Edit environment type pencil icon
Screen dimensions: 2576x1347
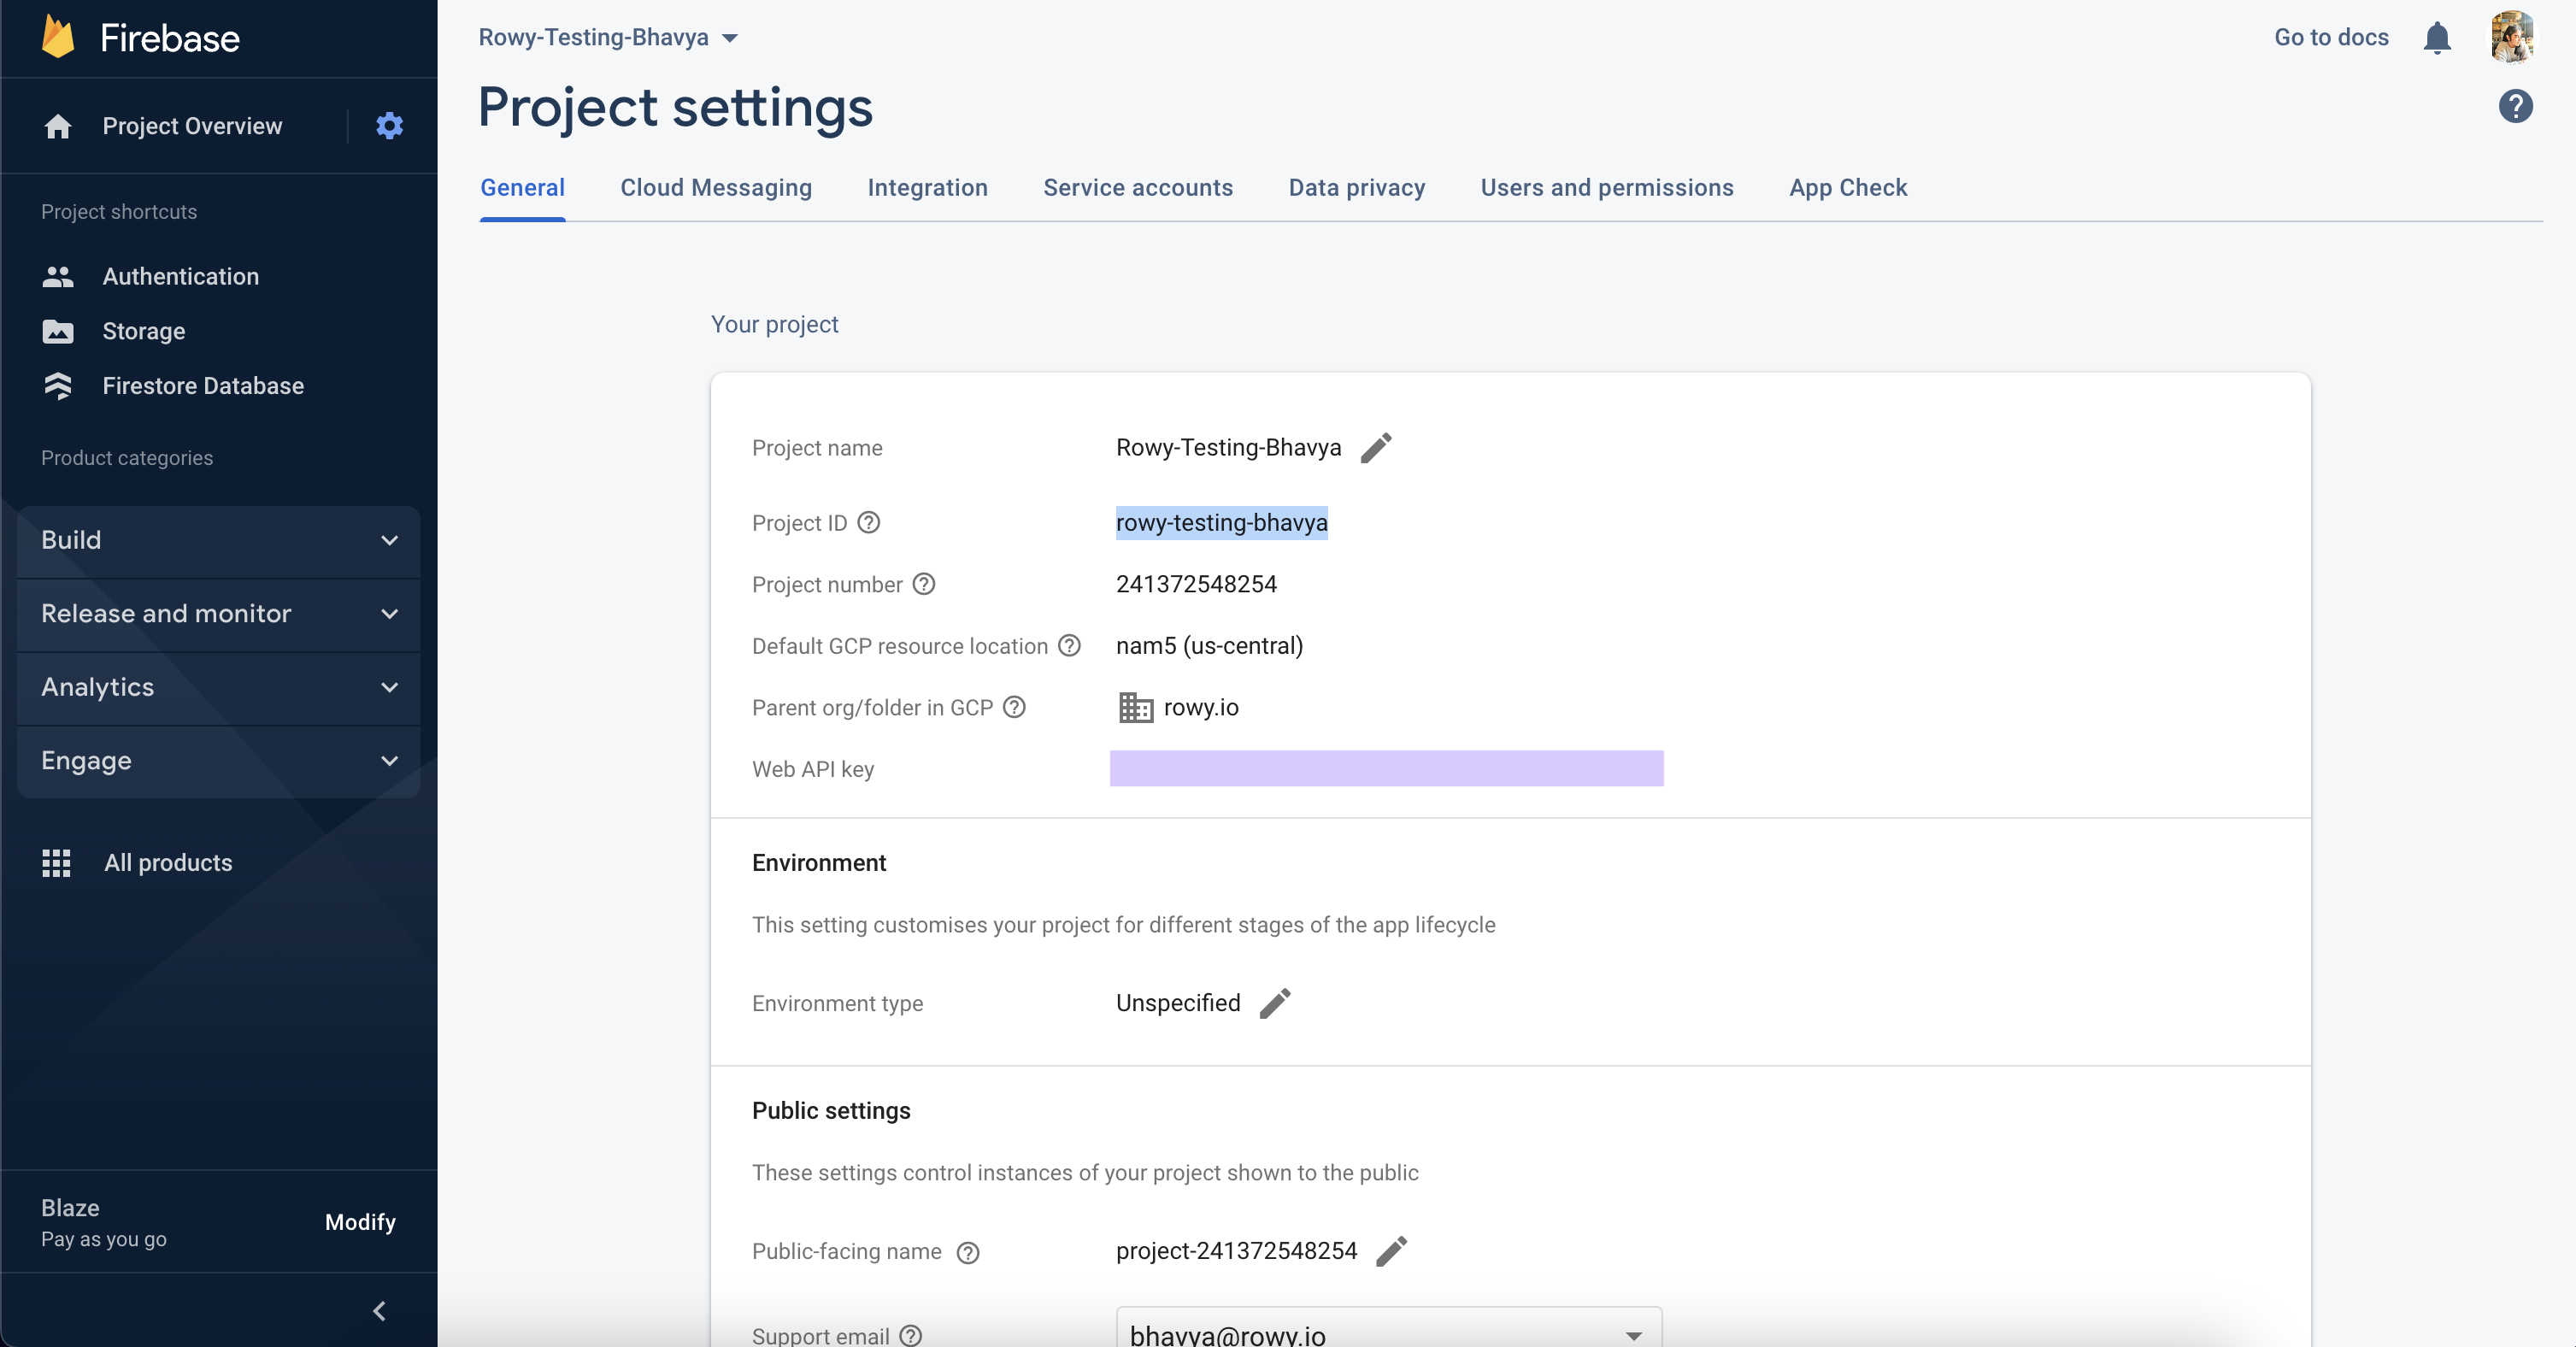[x=1275, y=1003]
